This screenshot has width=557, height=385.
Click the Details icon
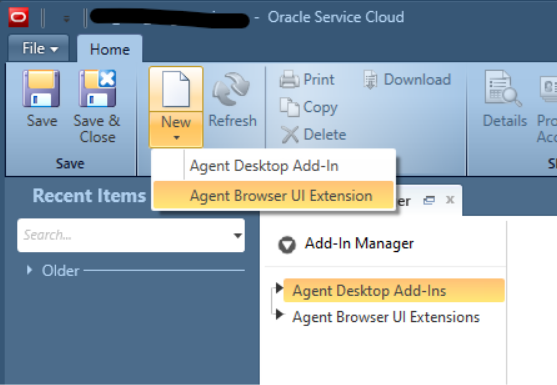point(503,88)
